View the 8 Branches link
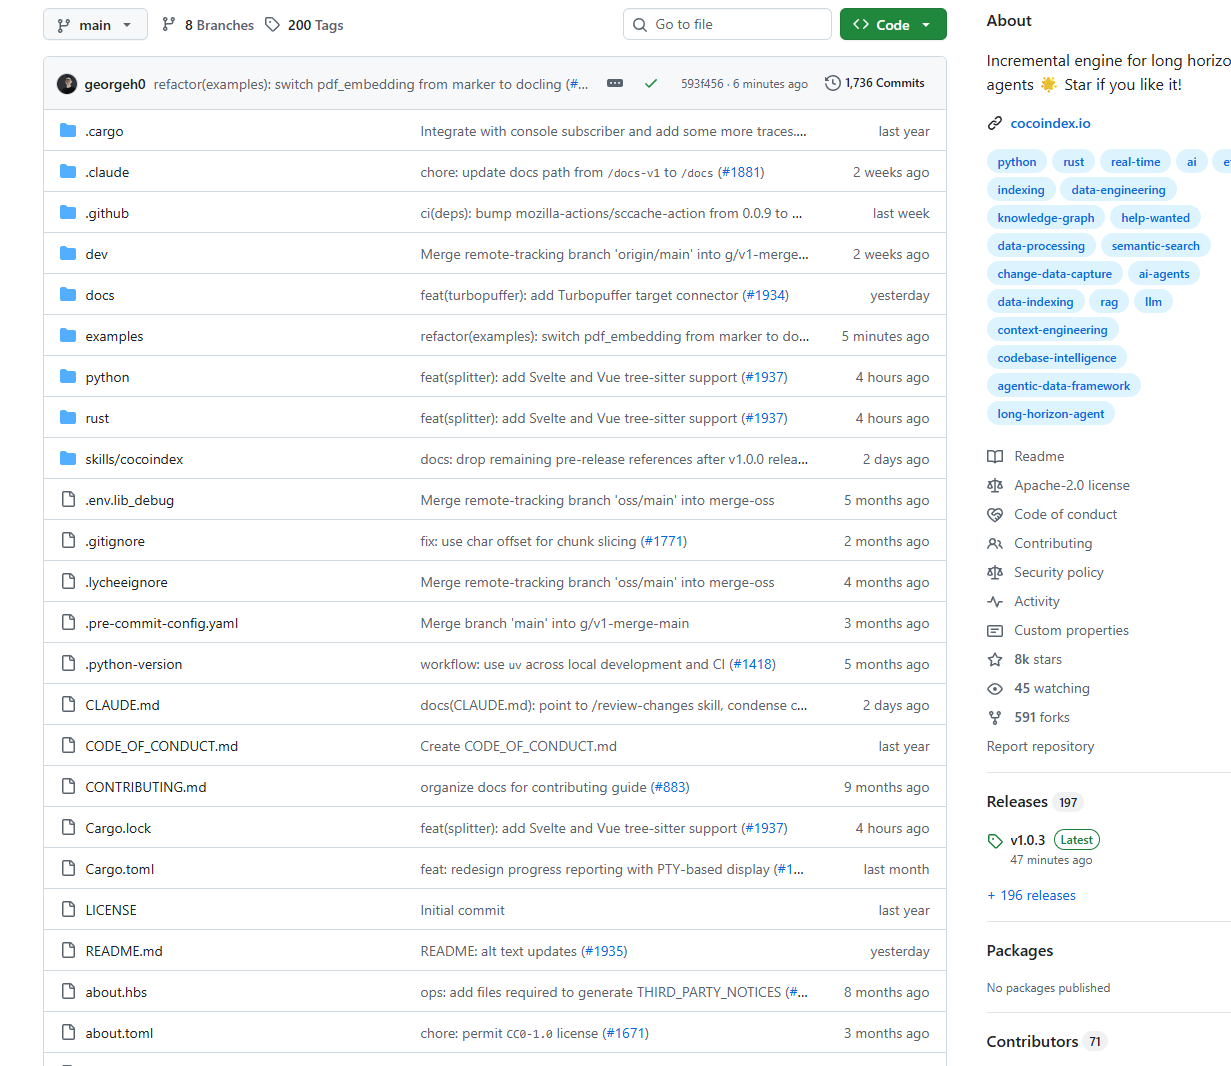This screenshot has height=1066, width=1231. pos(208,25)
